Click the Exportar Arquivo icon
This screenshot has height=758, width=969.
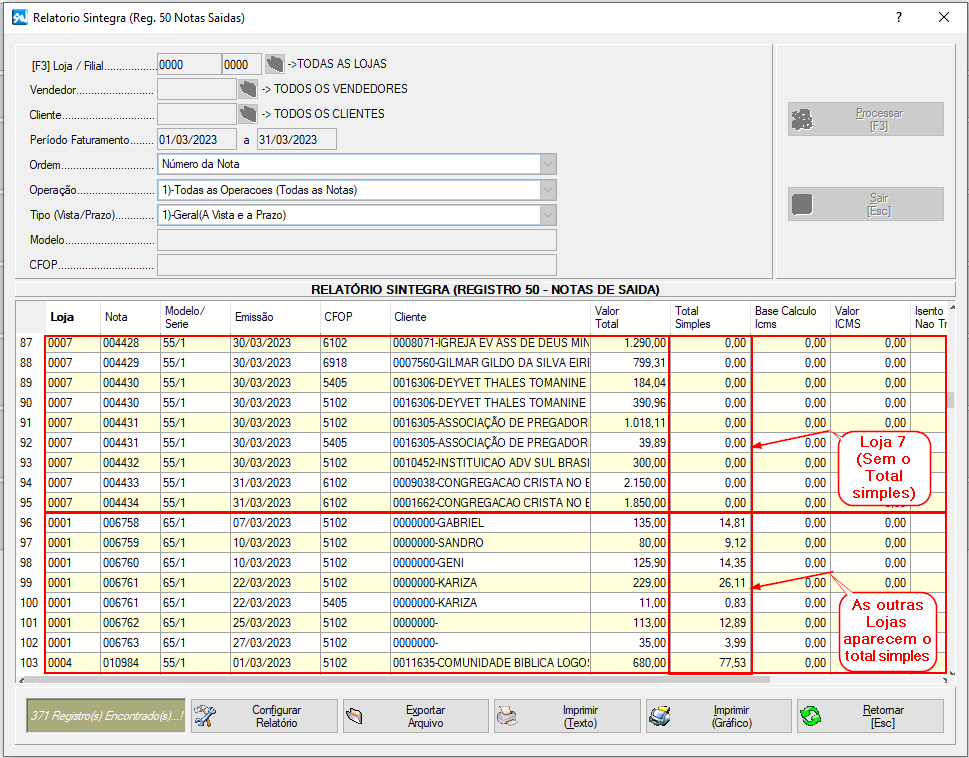[x=355, y=717]
